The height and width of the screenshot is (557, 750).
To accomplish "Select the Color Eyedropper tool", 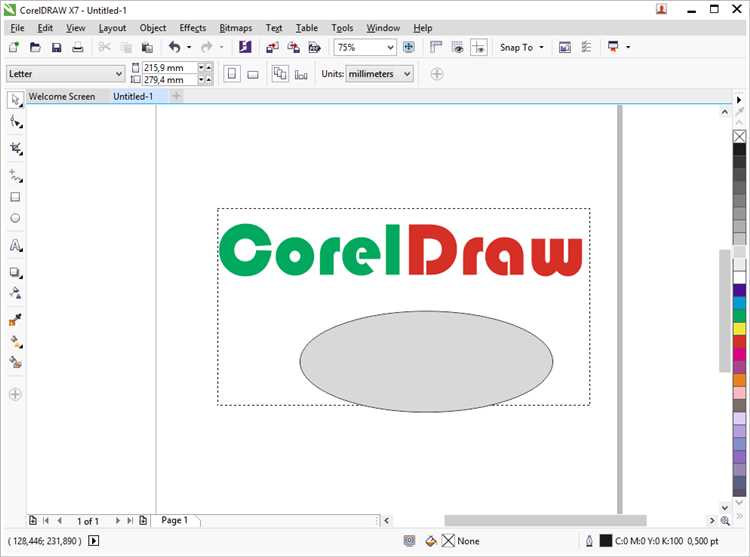I will [15, 320].
